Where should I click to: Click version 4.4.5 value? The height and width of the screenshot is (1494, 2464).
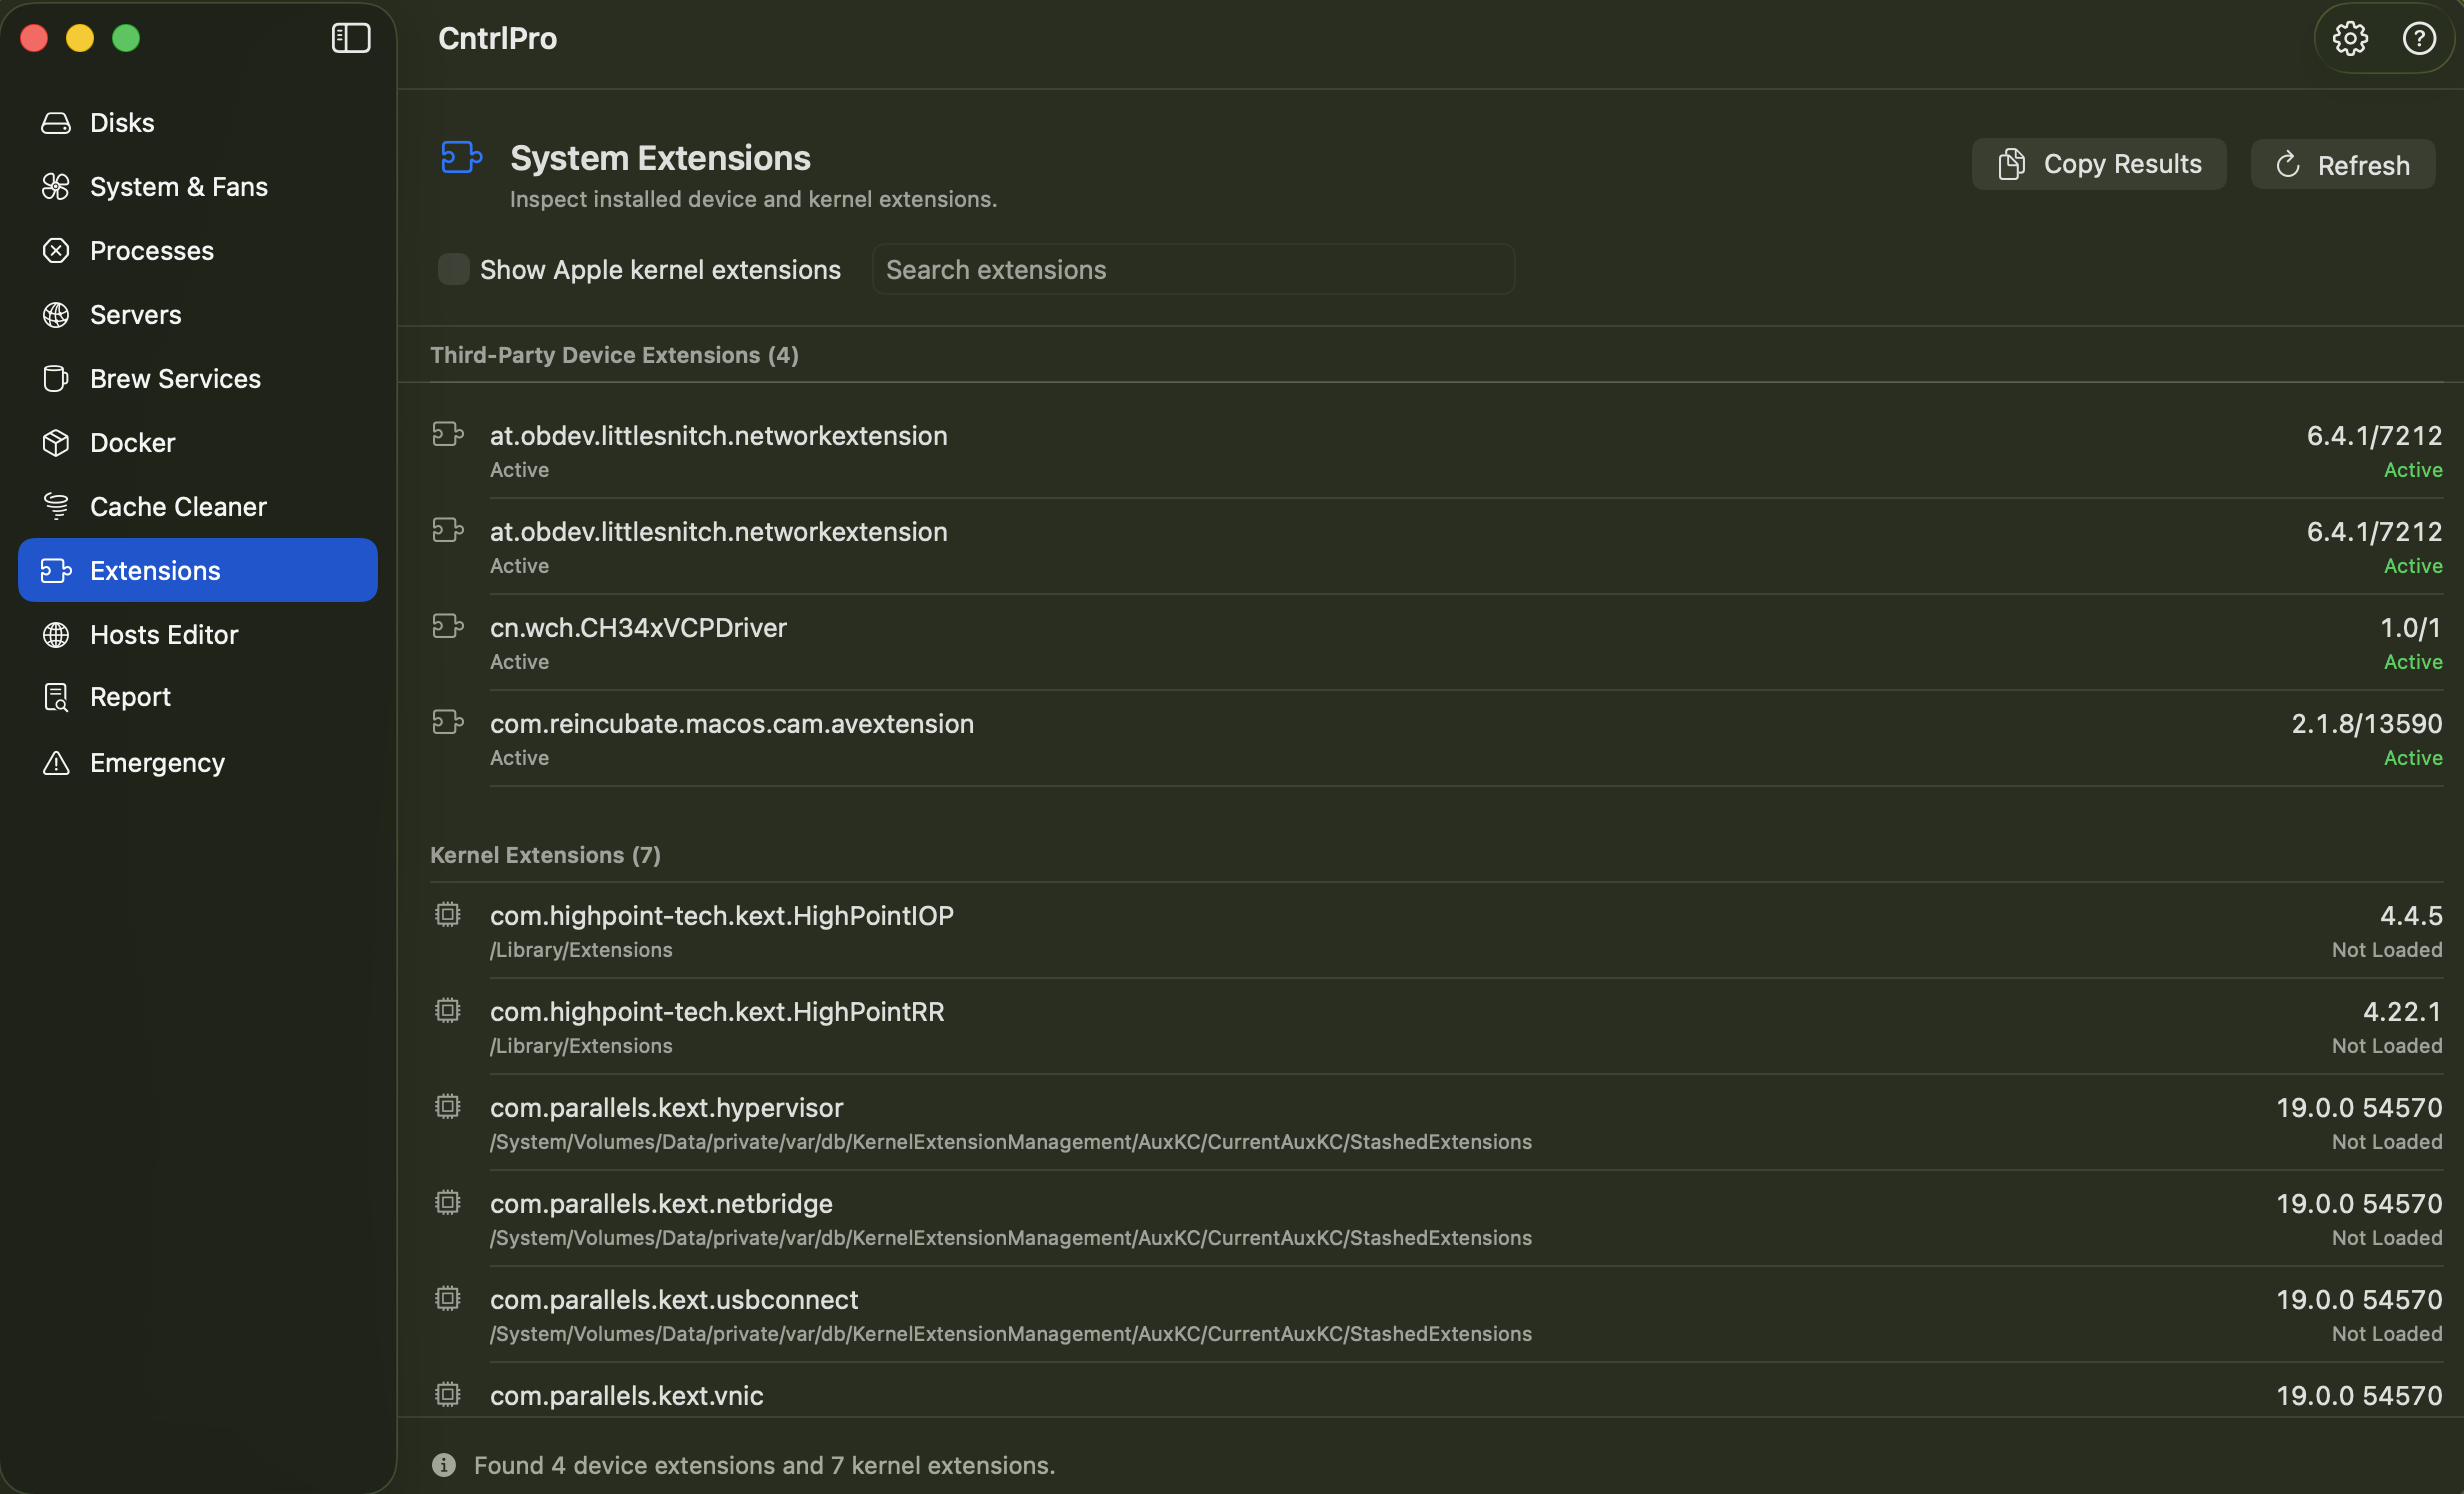pyautogui.click(x=2411, y=916)
